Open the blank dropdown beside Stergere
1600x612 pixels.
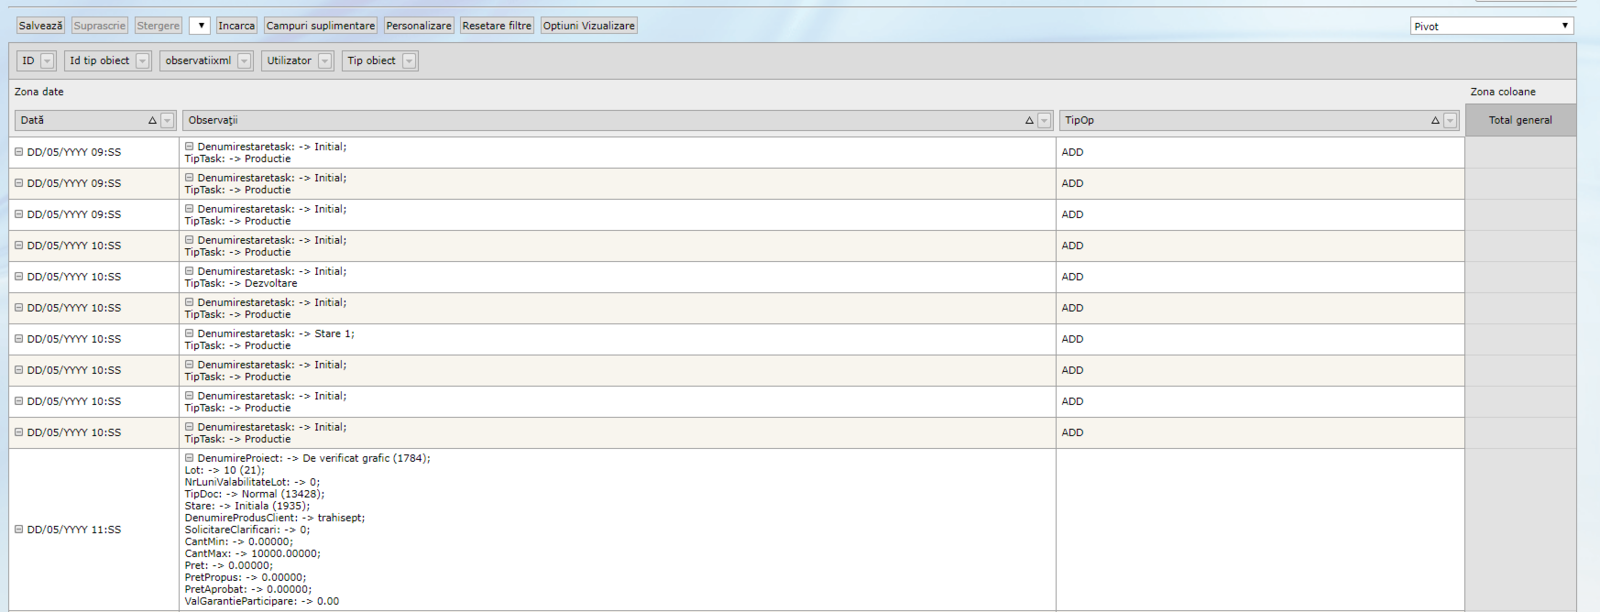pos(199,26)
